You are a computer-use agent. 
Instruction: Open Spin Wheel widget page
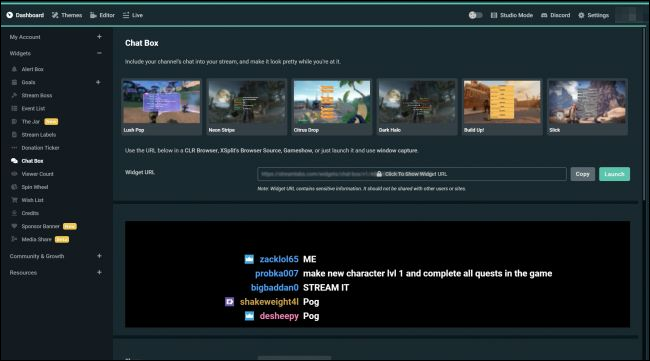pyautogui.click(x=35, y=187)
